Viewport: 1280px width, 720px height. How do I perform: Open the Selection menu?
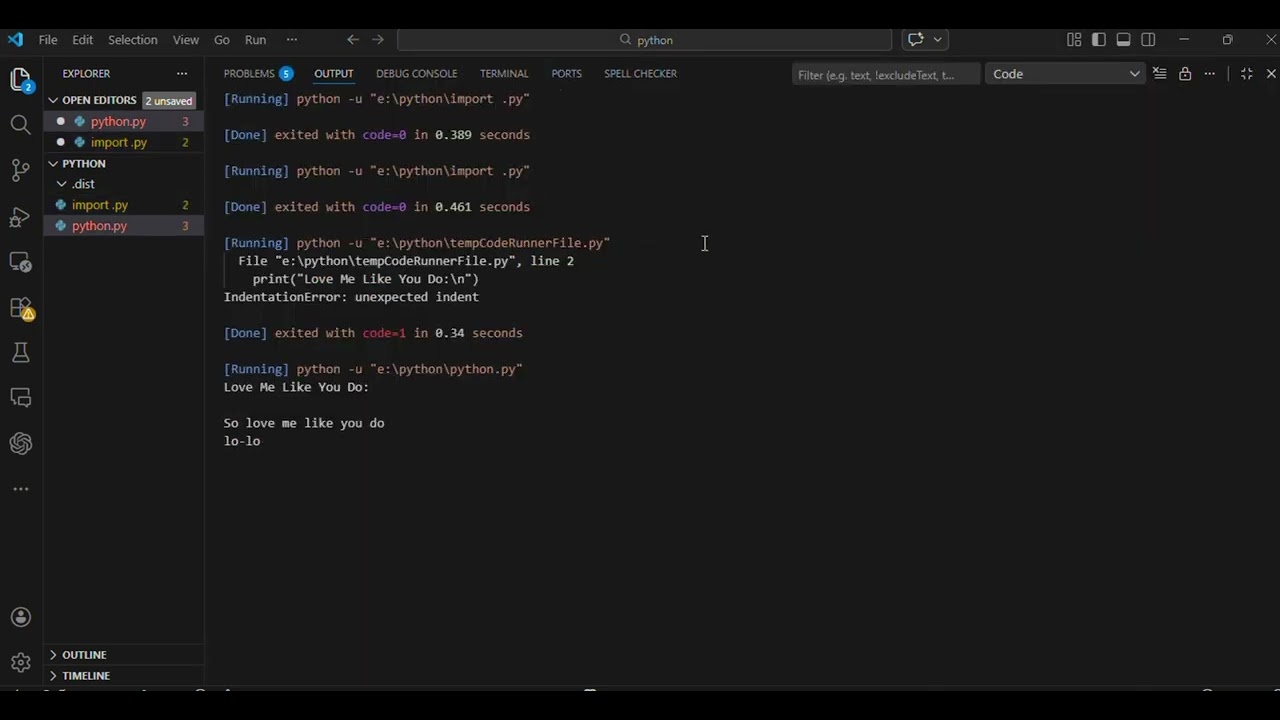(x=133, y=40)
